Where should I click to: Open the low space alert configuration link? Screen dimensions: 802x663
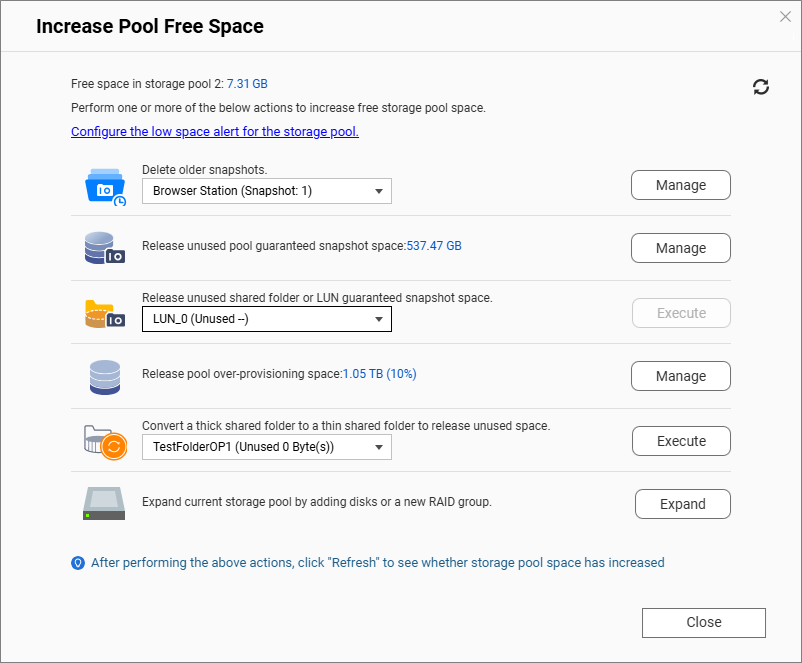[215, 131]
